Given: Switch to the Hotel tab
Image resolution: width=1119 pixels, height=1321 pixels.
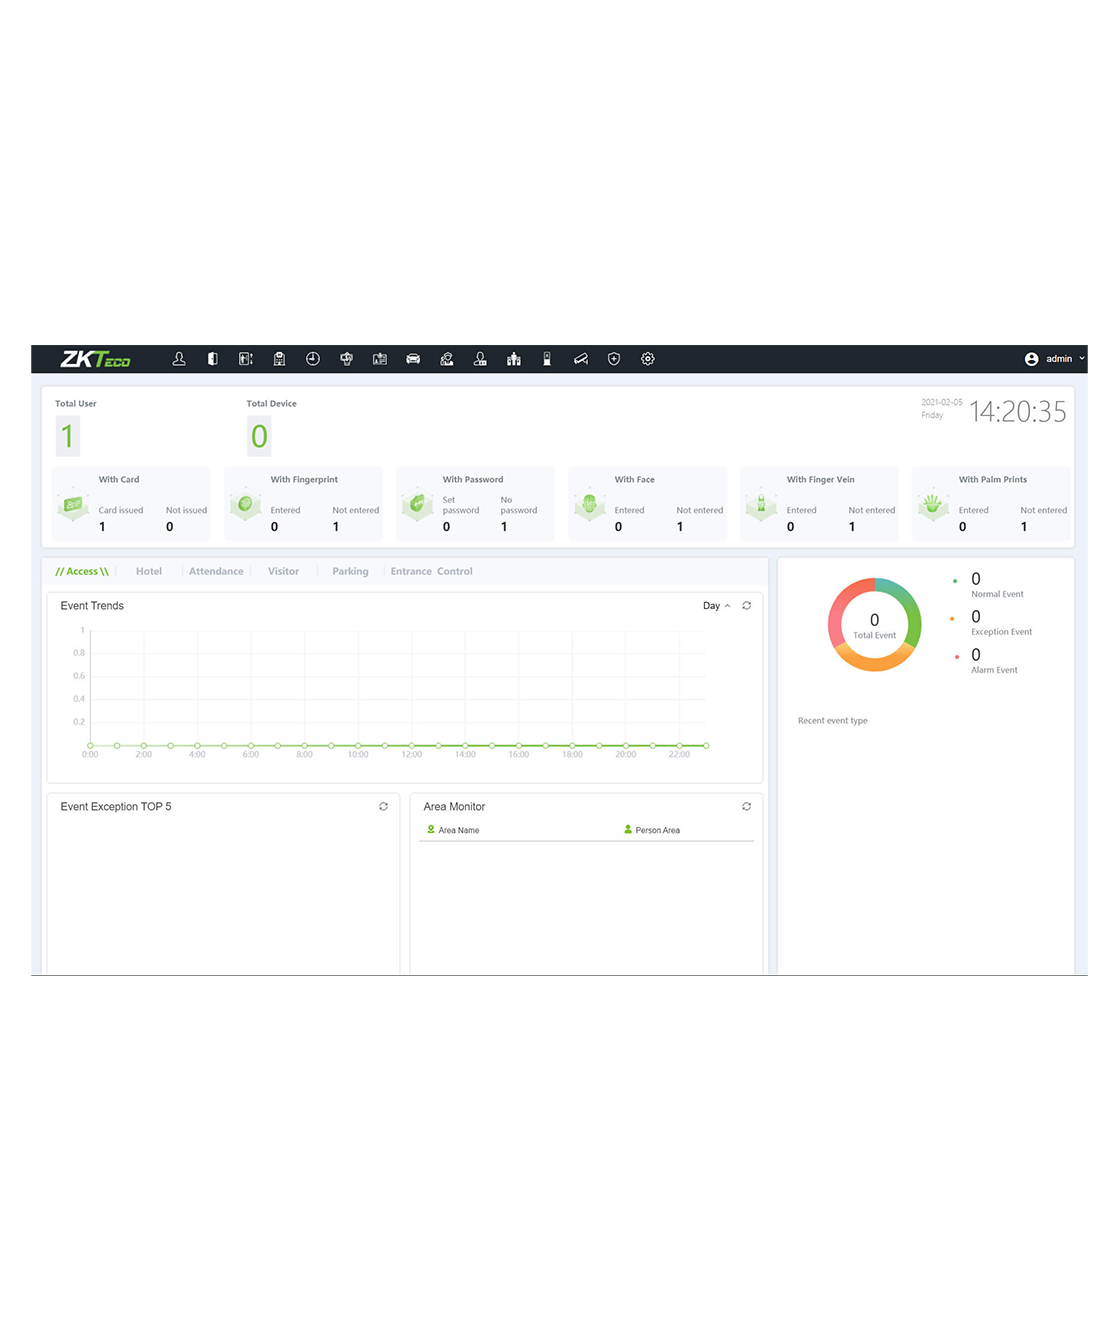Looking at the screenshot, I should (149, 572).
